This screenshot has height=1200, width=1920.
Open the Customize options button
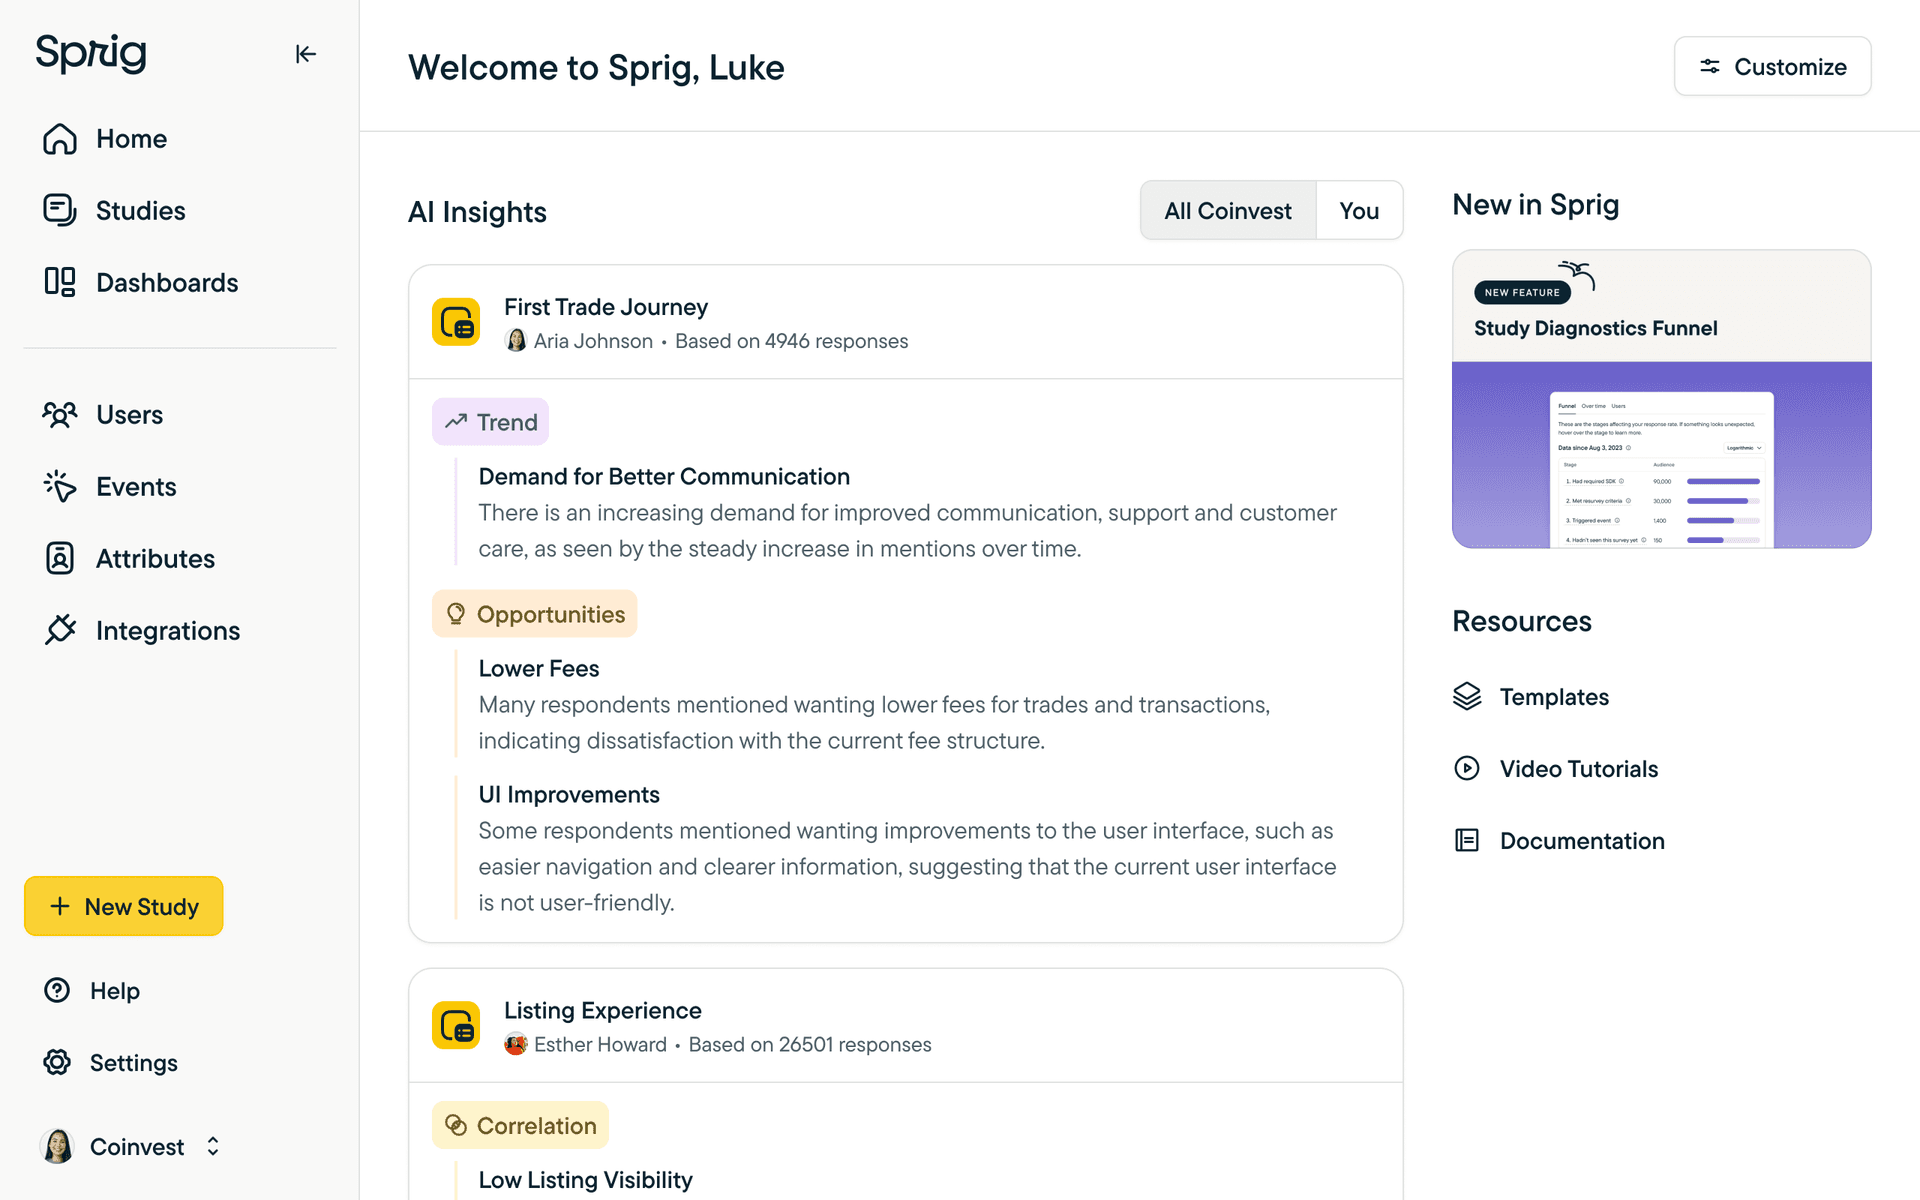[1772, 67]
